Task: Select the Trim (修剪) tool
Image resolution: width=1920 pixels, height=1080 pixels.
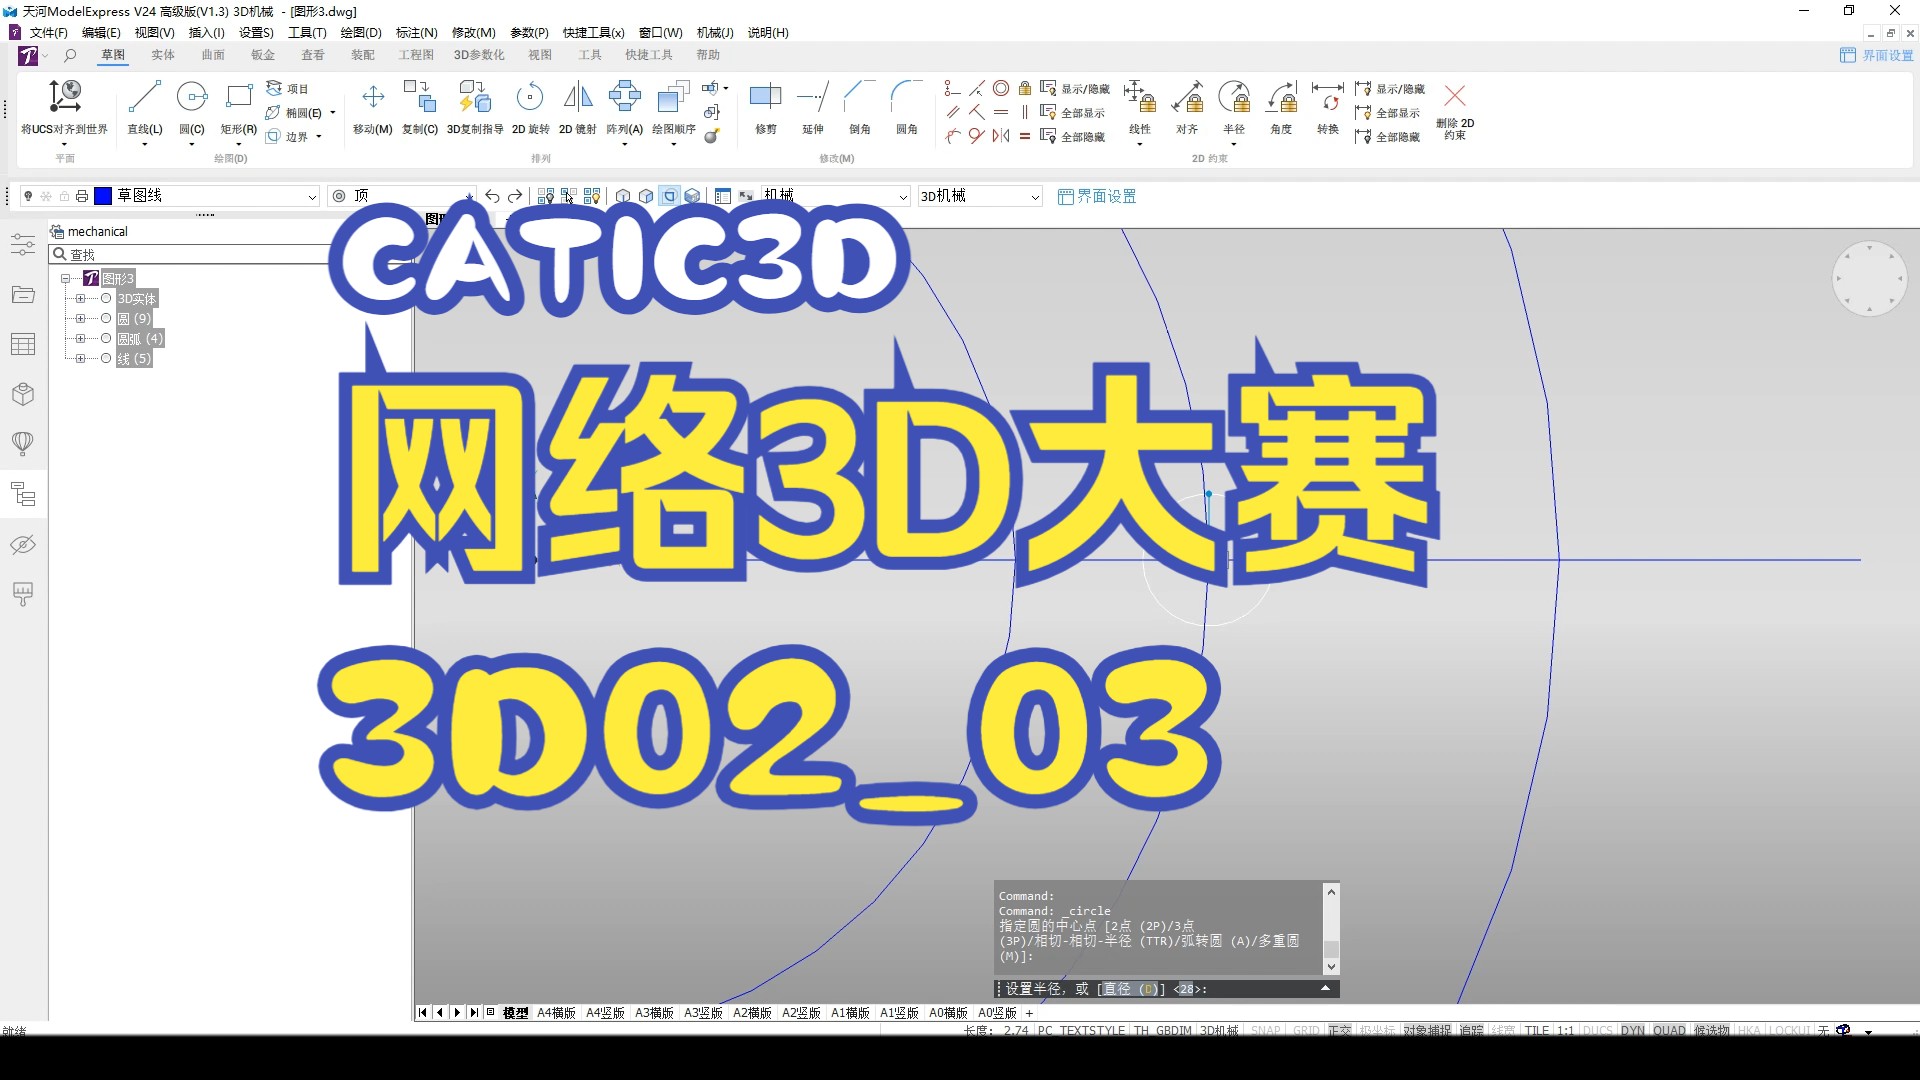Action: 765,108
